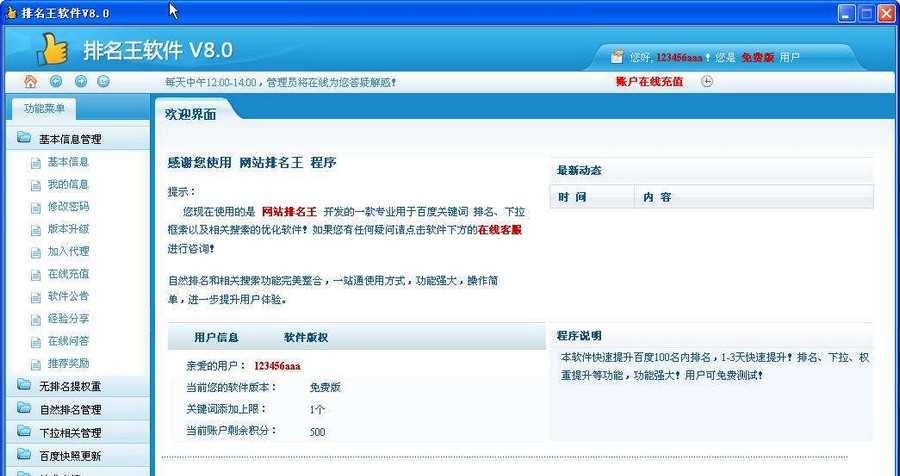
Task: Click the notepad icon before 您好
Action: pyautogui.click(x=617, y=56)
